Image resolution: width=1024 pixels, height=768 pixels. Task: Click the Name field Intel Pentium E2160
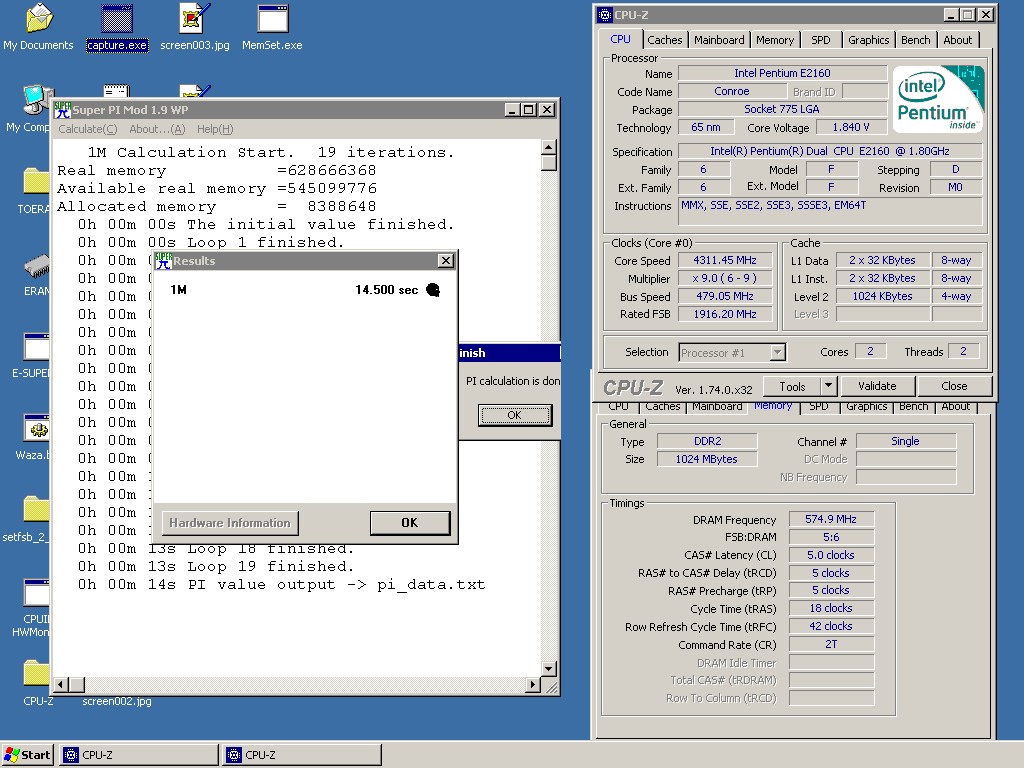click(782, 73)
